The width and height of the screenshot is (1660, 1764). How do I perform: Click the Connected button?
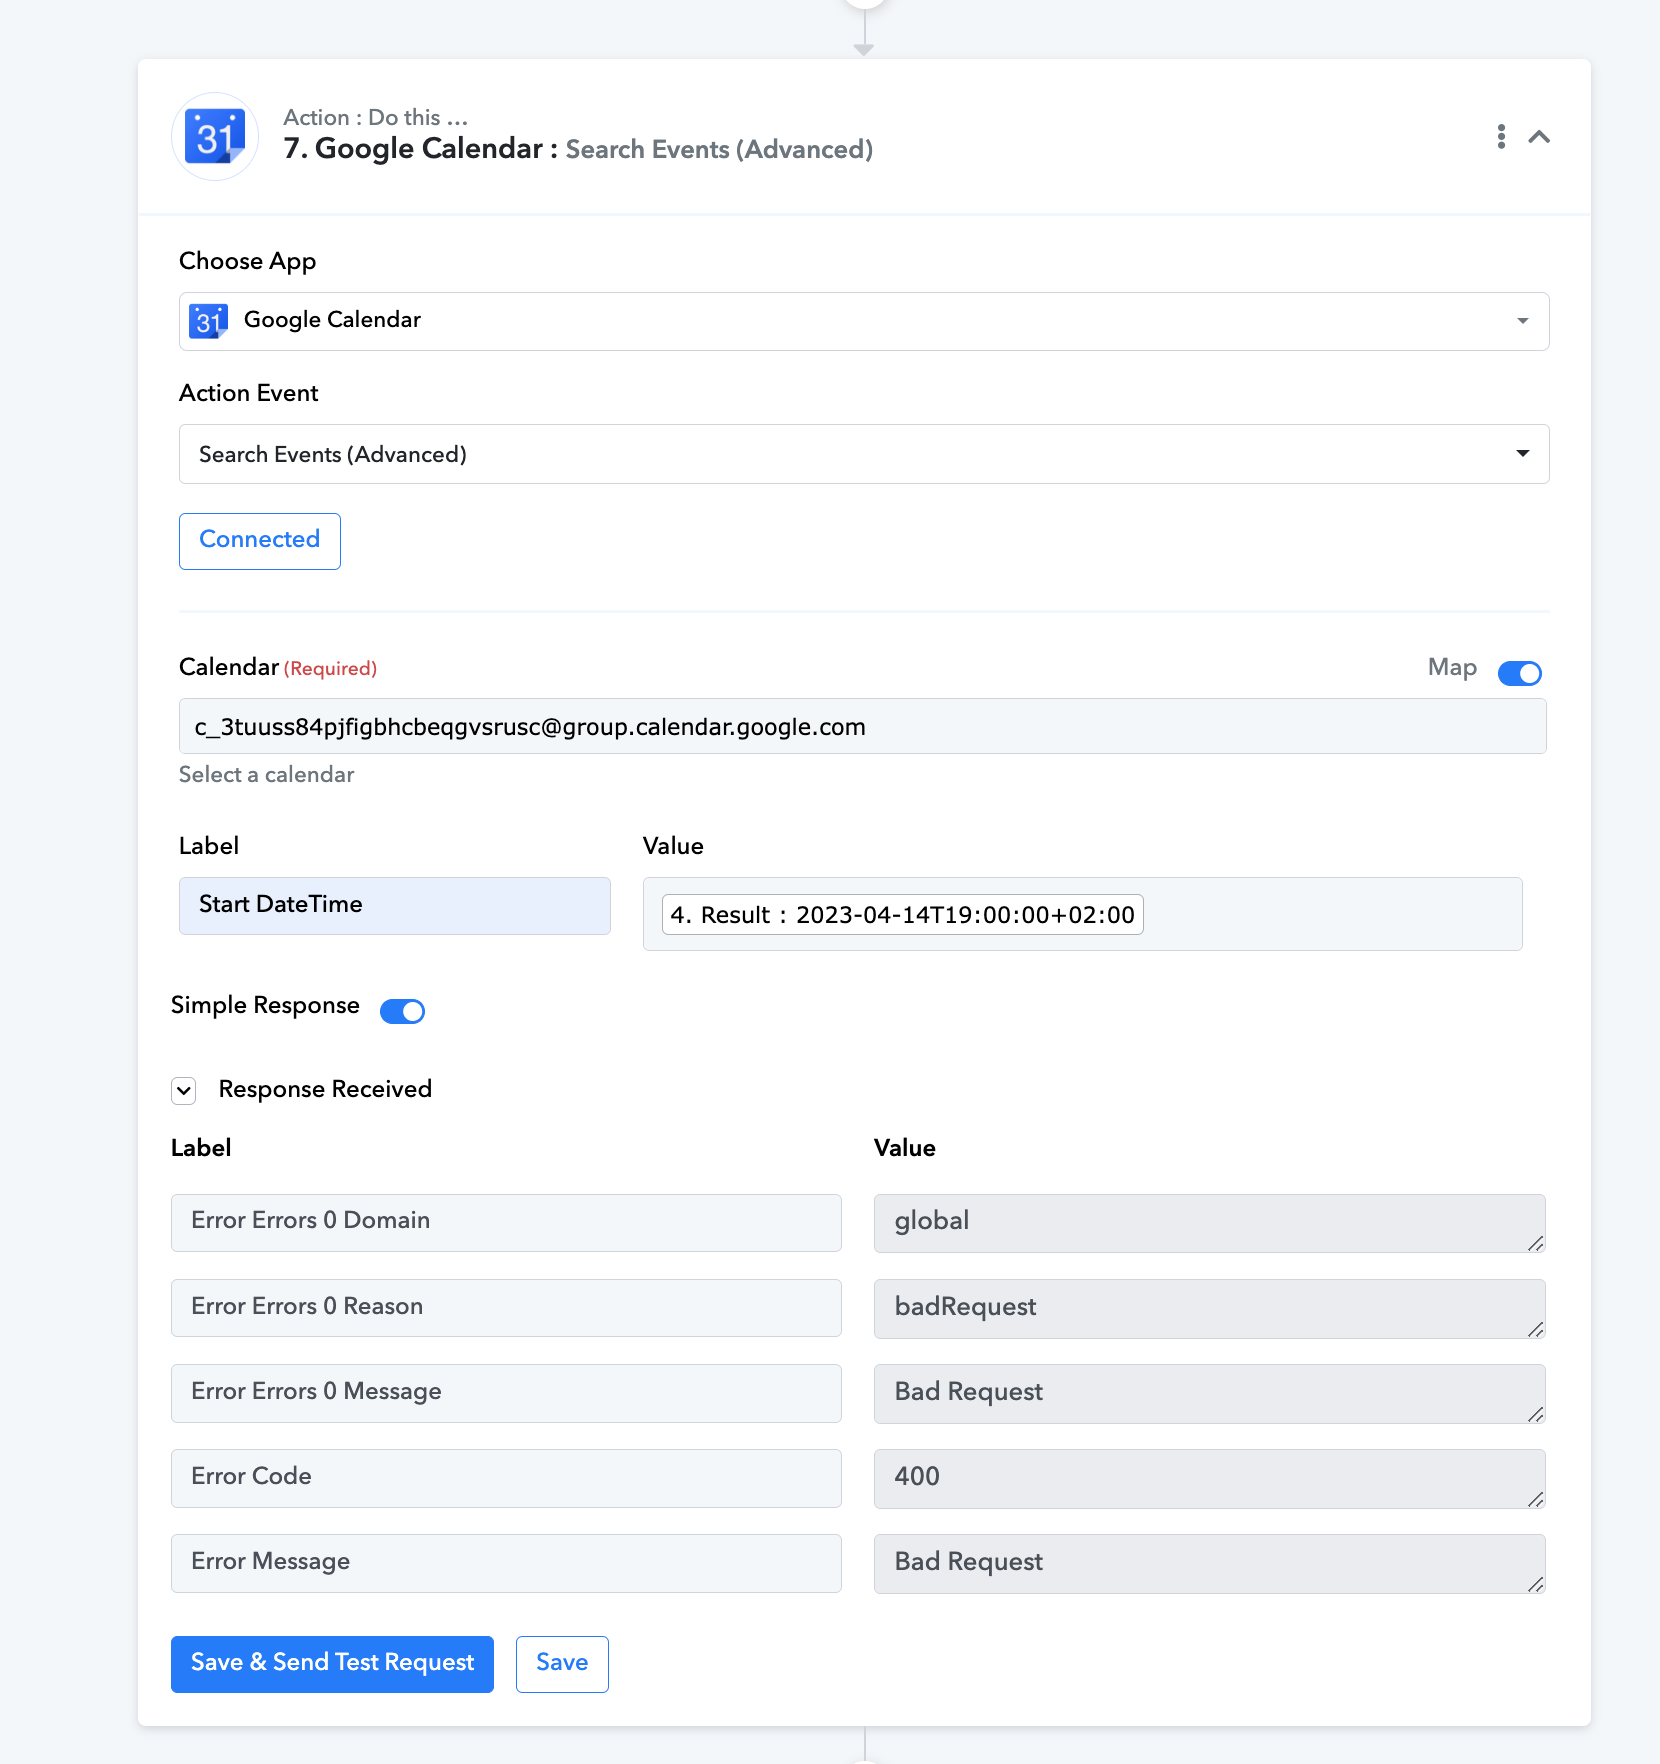point(260,541)
